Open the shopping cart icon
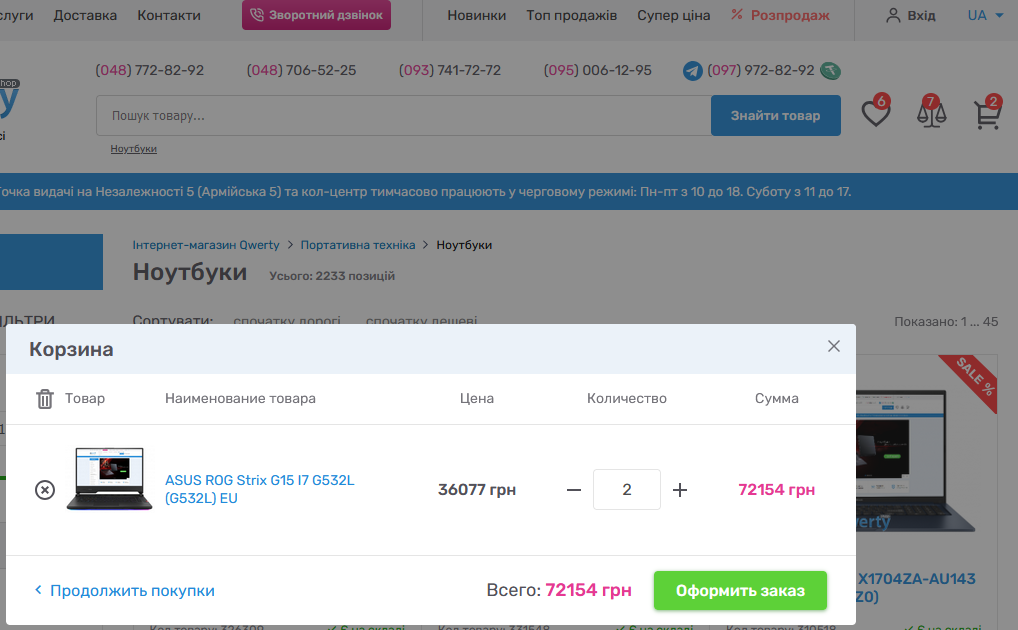1018x630 pixels. tap(987, 115)
